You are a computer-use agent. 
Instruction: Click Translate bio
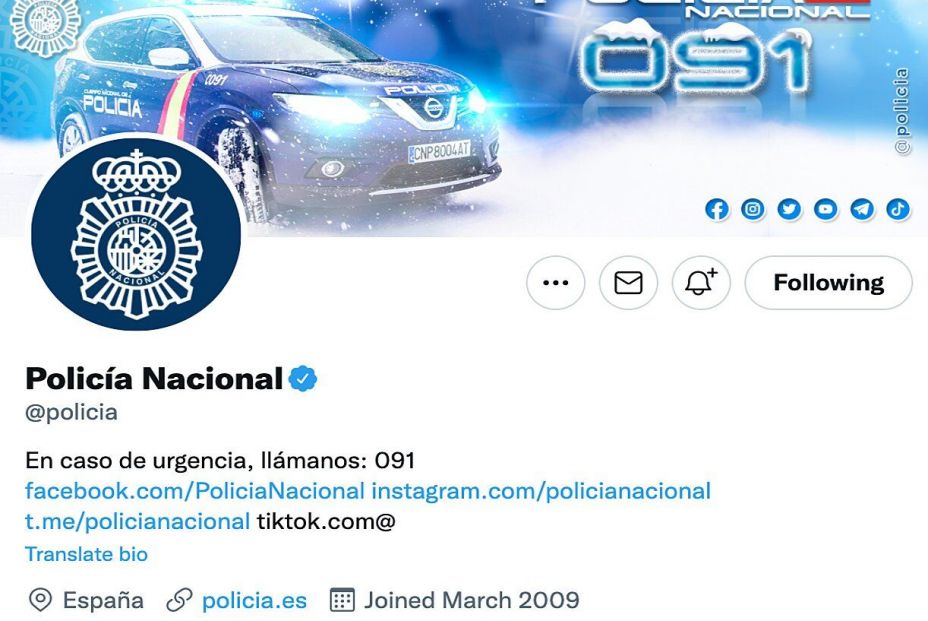[x=86, y=554]
